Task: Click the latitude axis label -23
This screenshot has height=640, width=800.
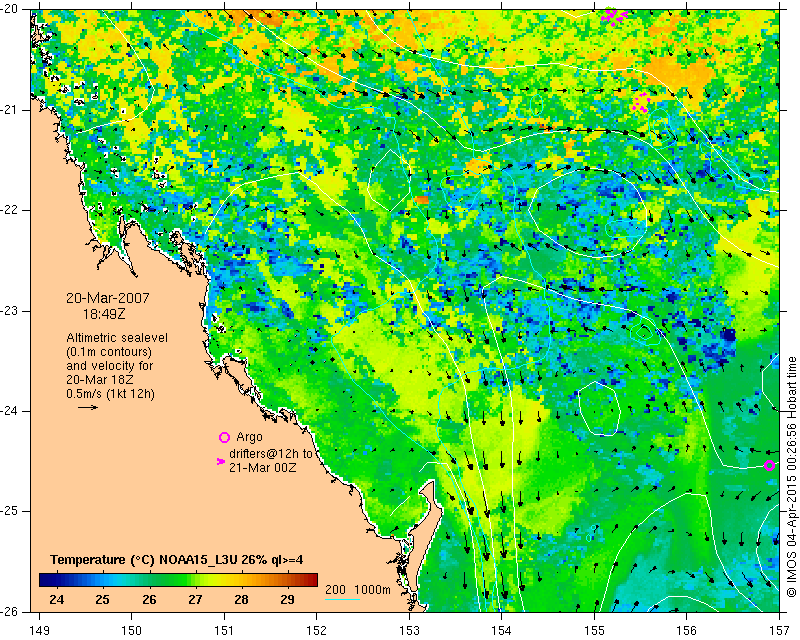Action: click(x=9, y=311)
